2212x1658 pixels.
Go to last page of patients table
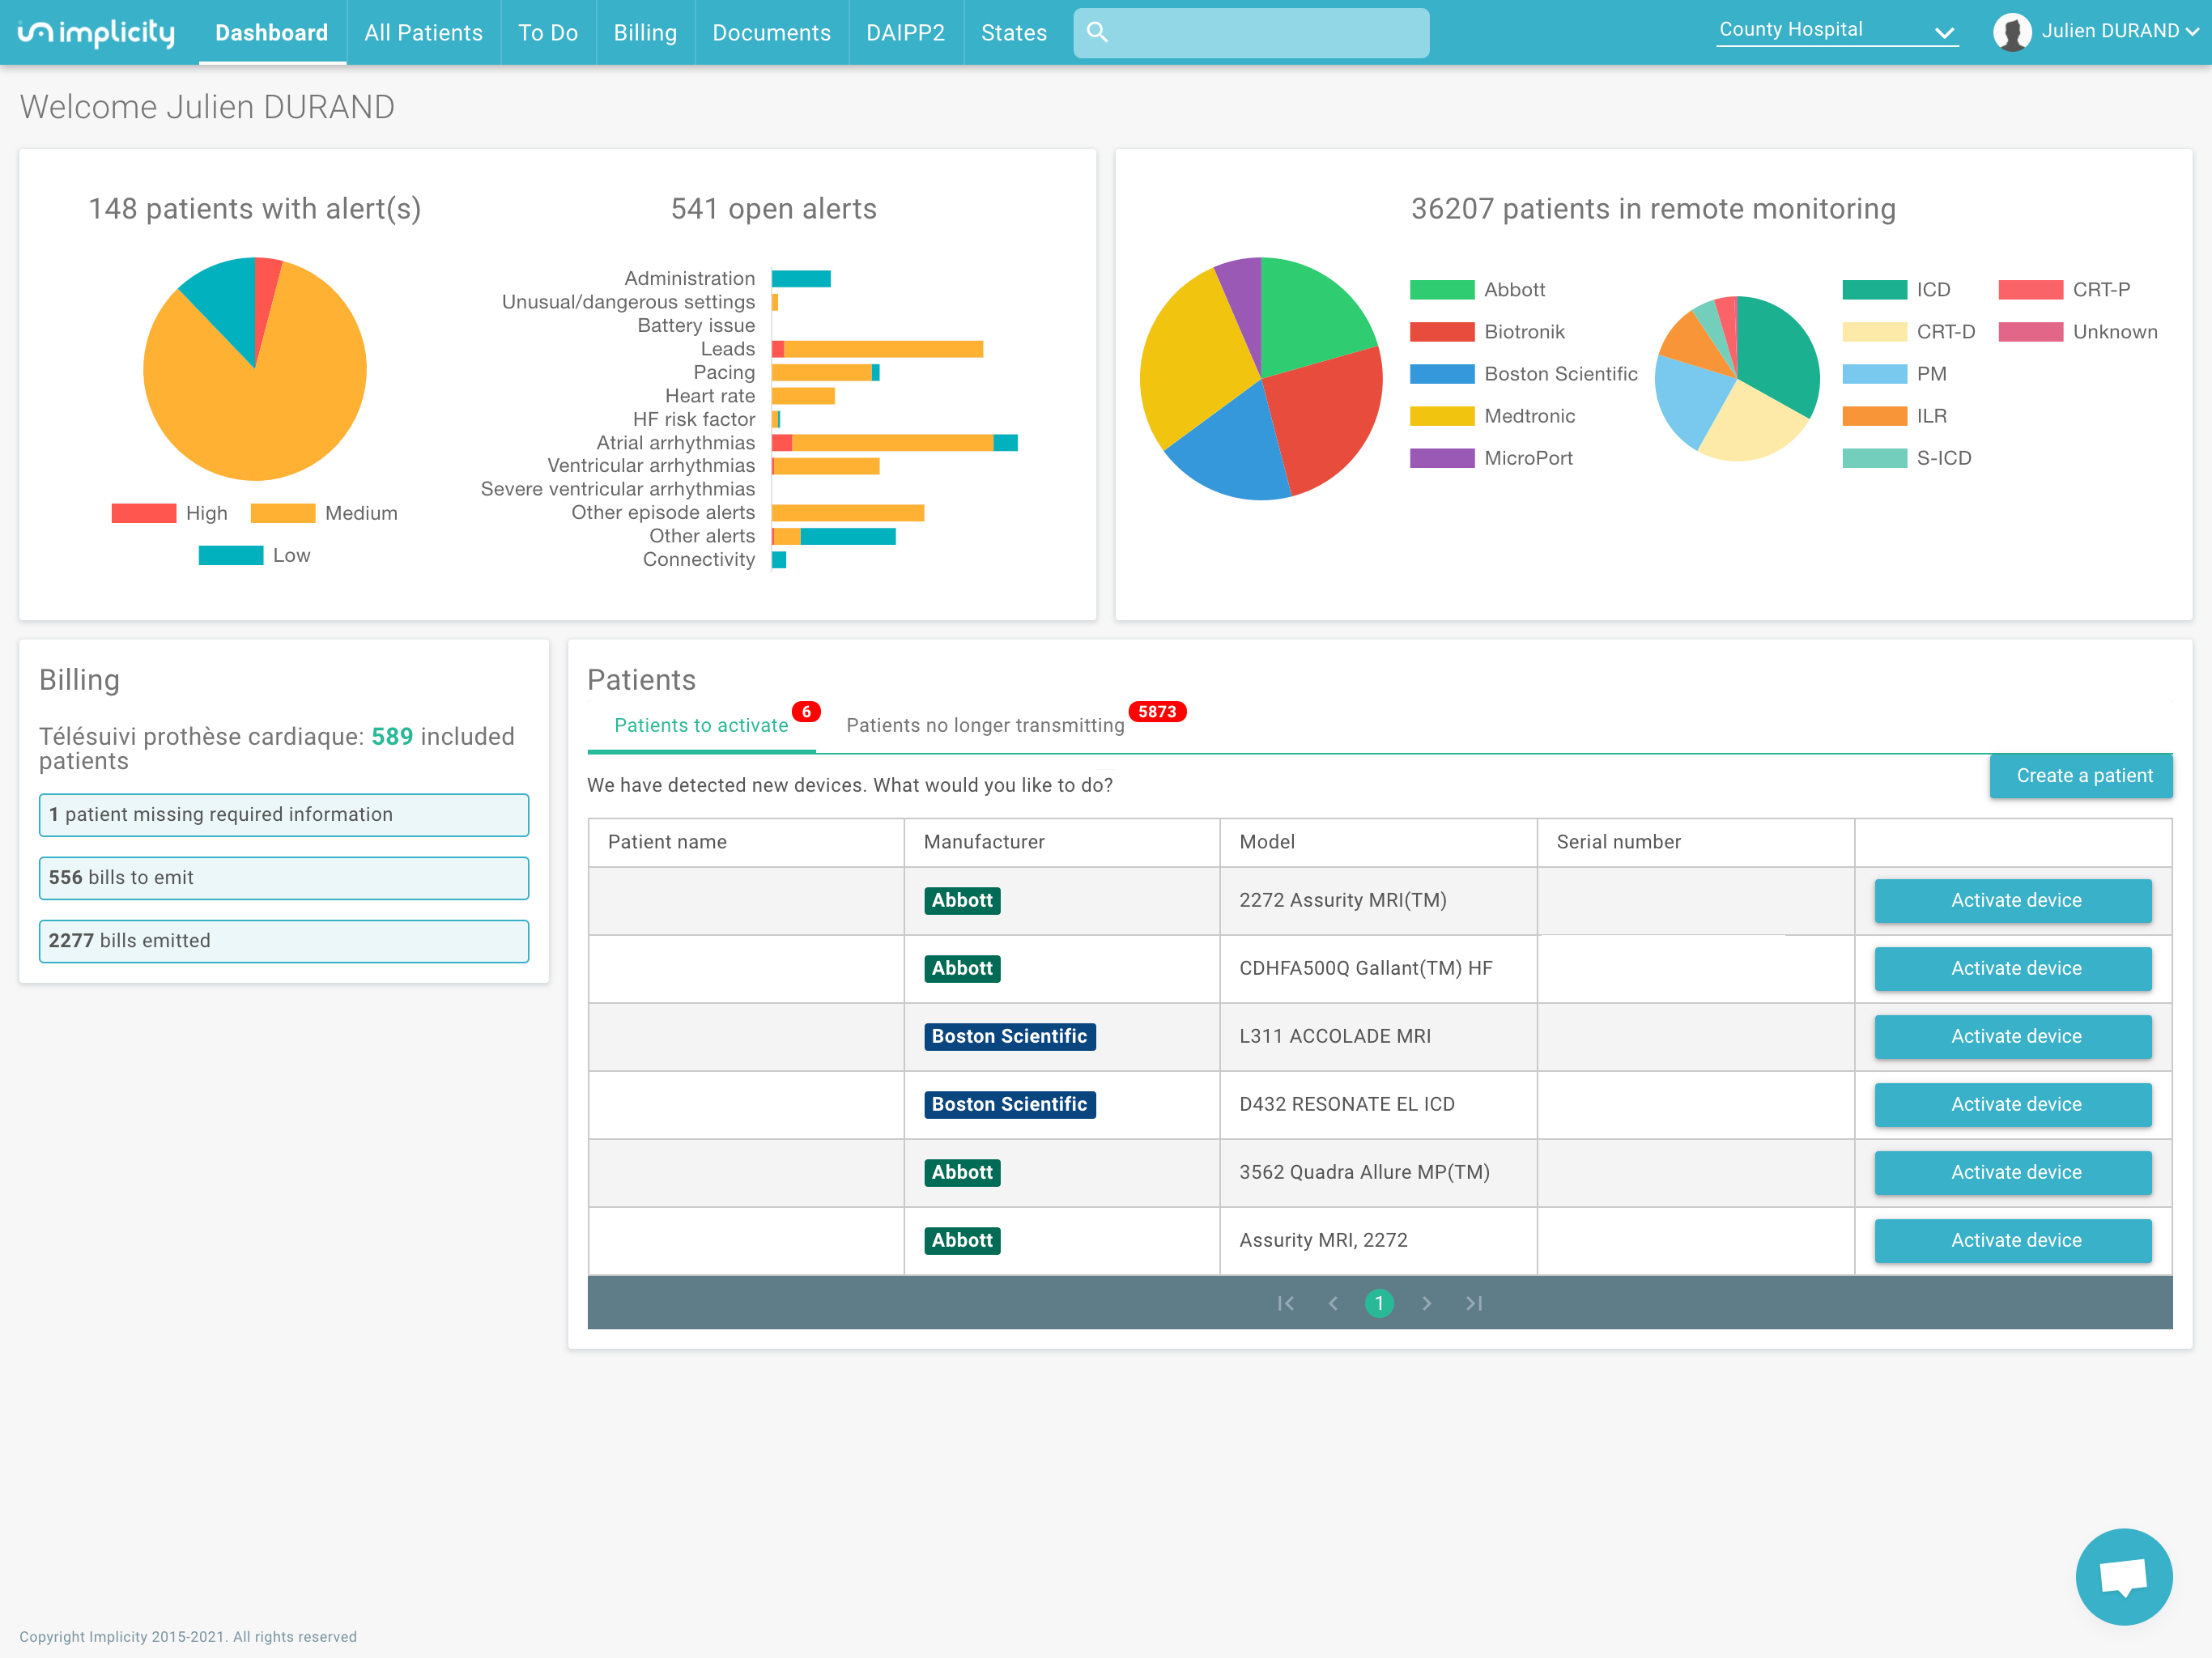pos(1474,1303)
